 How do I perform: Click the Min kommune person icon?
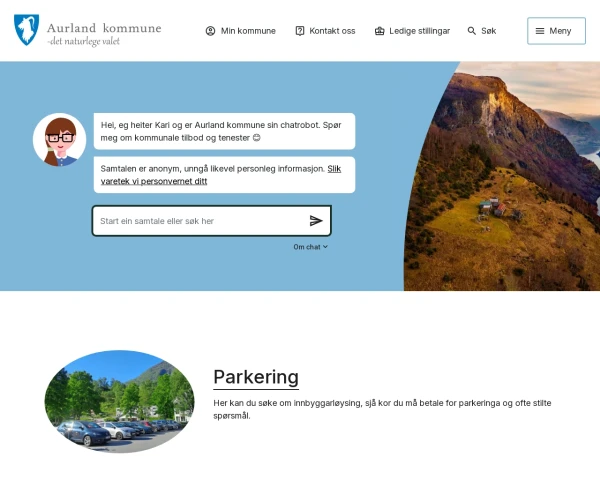pyautogui.click(x=210, y=31)
